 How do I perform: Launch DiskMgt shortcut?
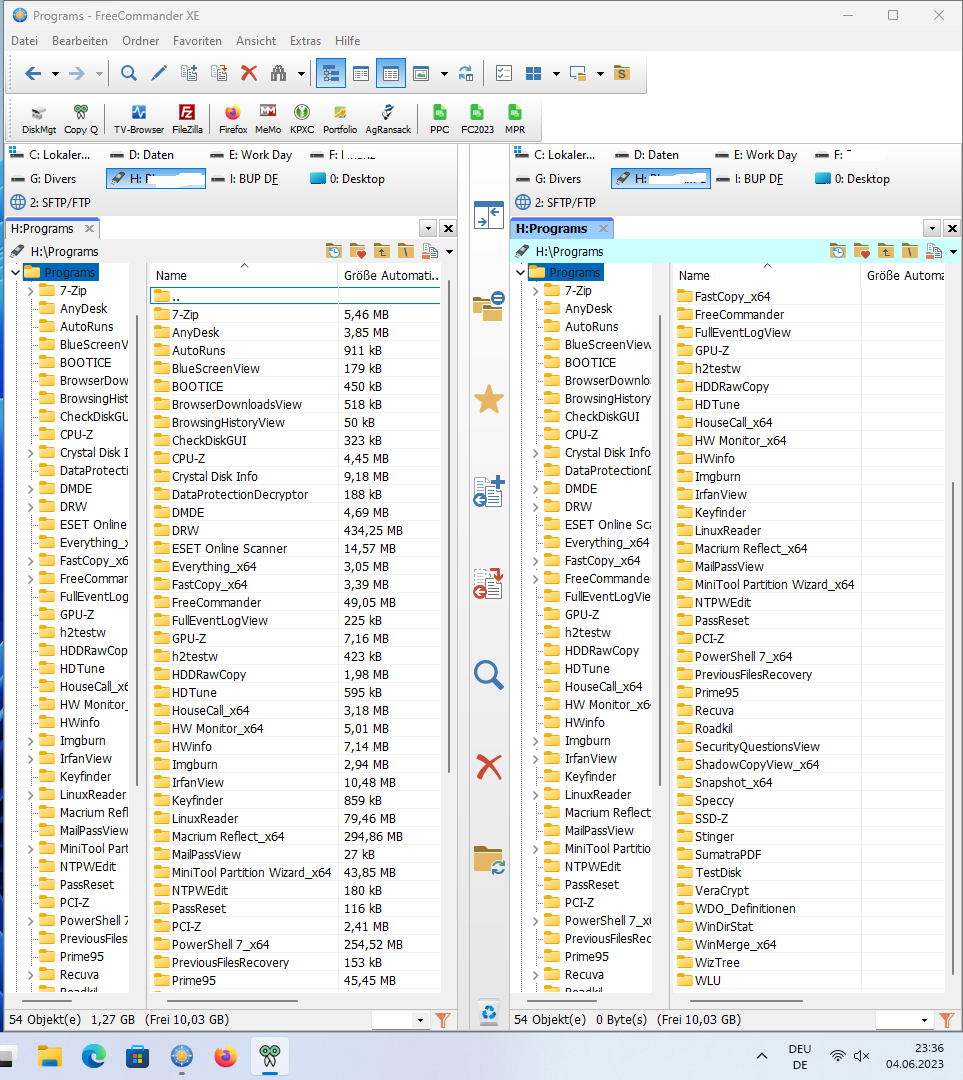[x=39, y=120]
